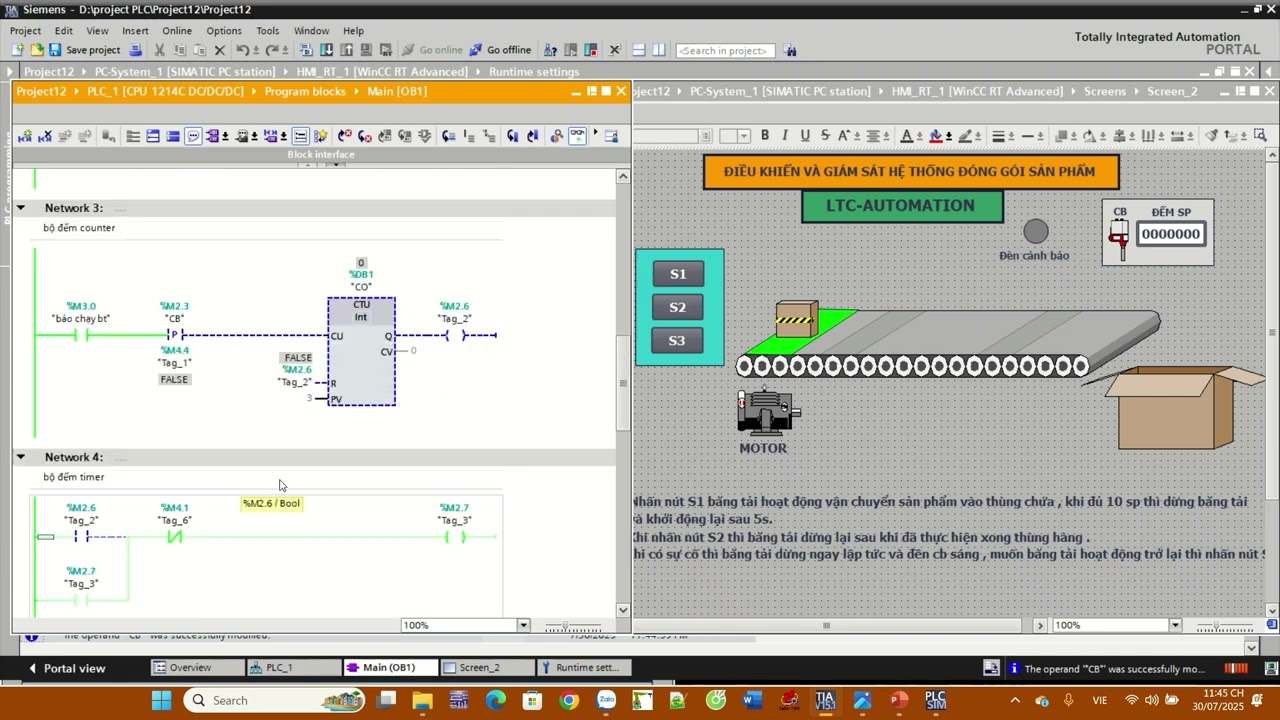Screen dimensions: 1280x720
Task: Click the HMI screen horizontal scrollbar
Action: (826, 625)
